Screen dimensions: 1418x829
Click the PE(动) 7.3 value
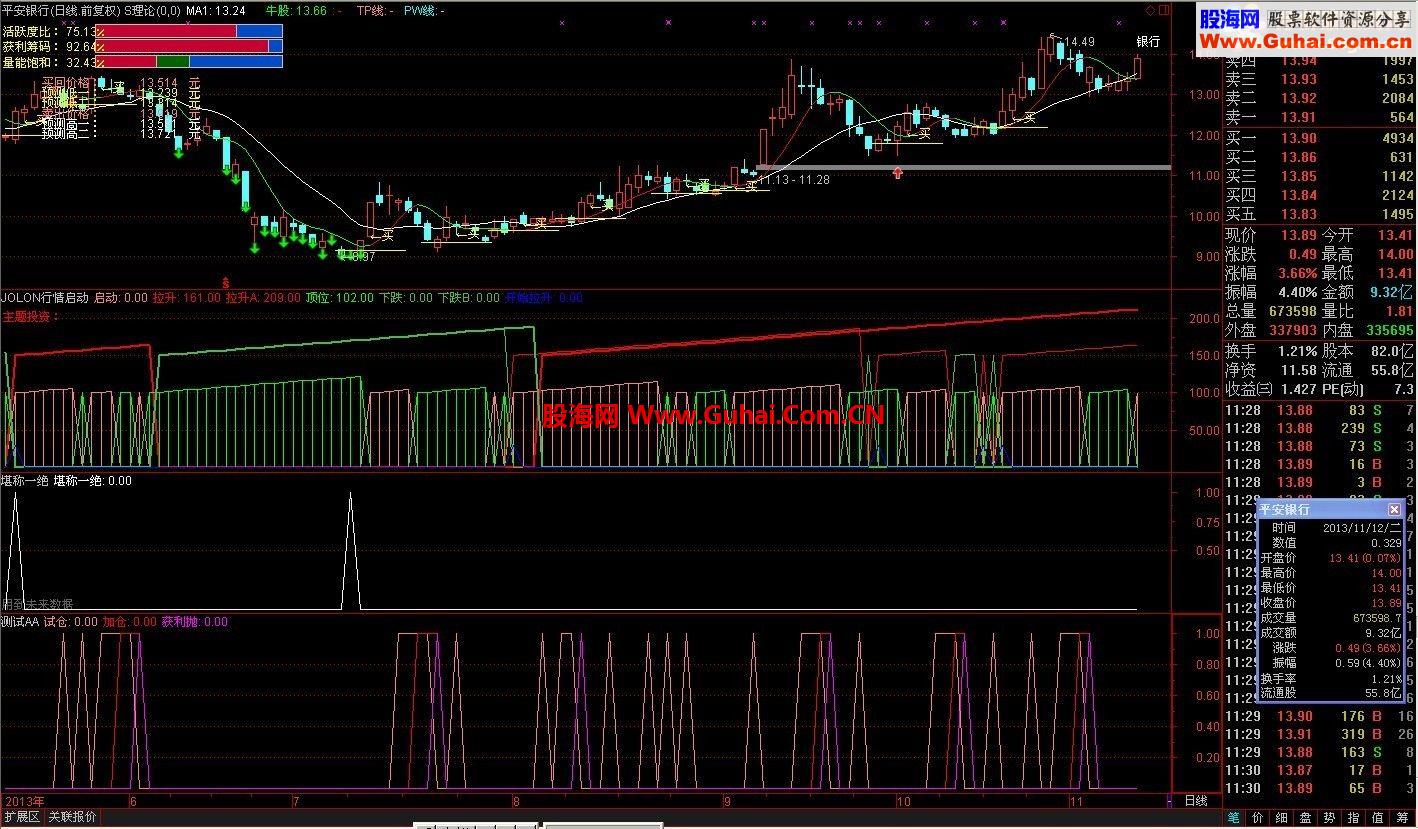tap(1404, 389)
